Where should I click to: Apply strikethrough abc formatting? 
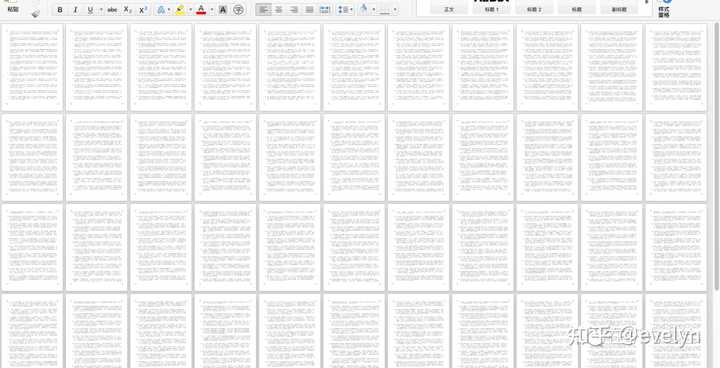tap(112, 10)
